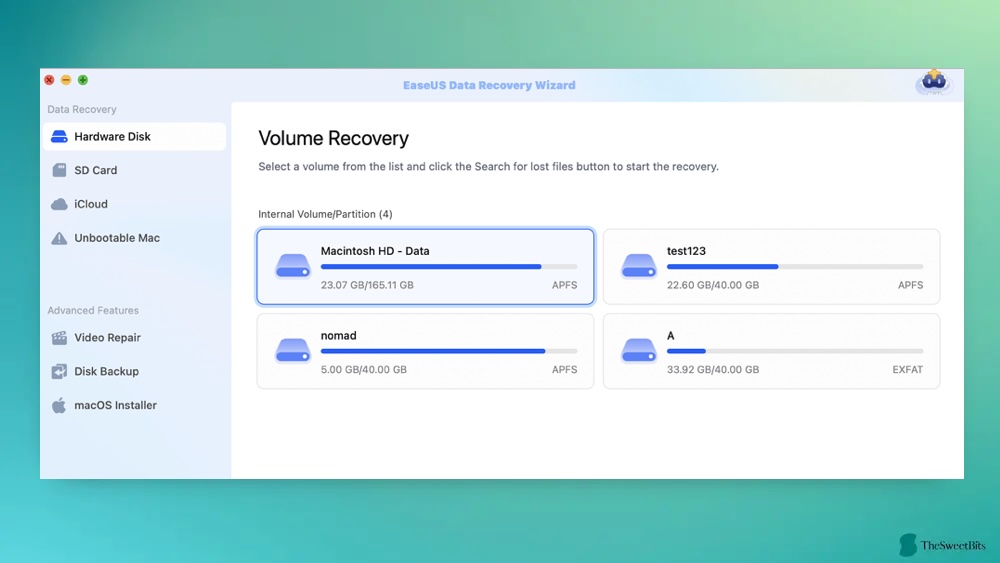Open the user avatar icon at top right
The width and height of the screenshot is (1000, 563).
coord(933,83)
